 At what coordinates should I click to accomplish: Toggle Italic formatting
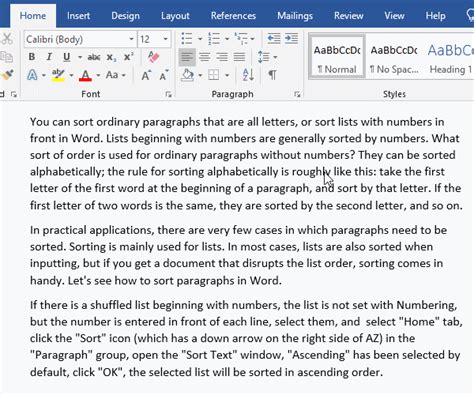pyautogui.click(x=49, y=57)
